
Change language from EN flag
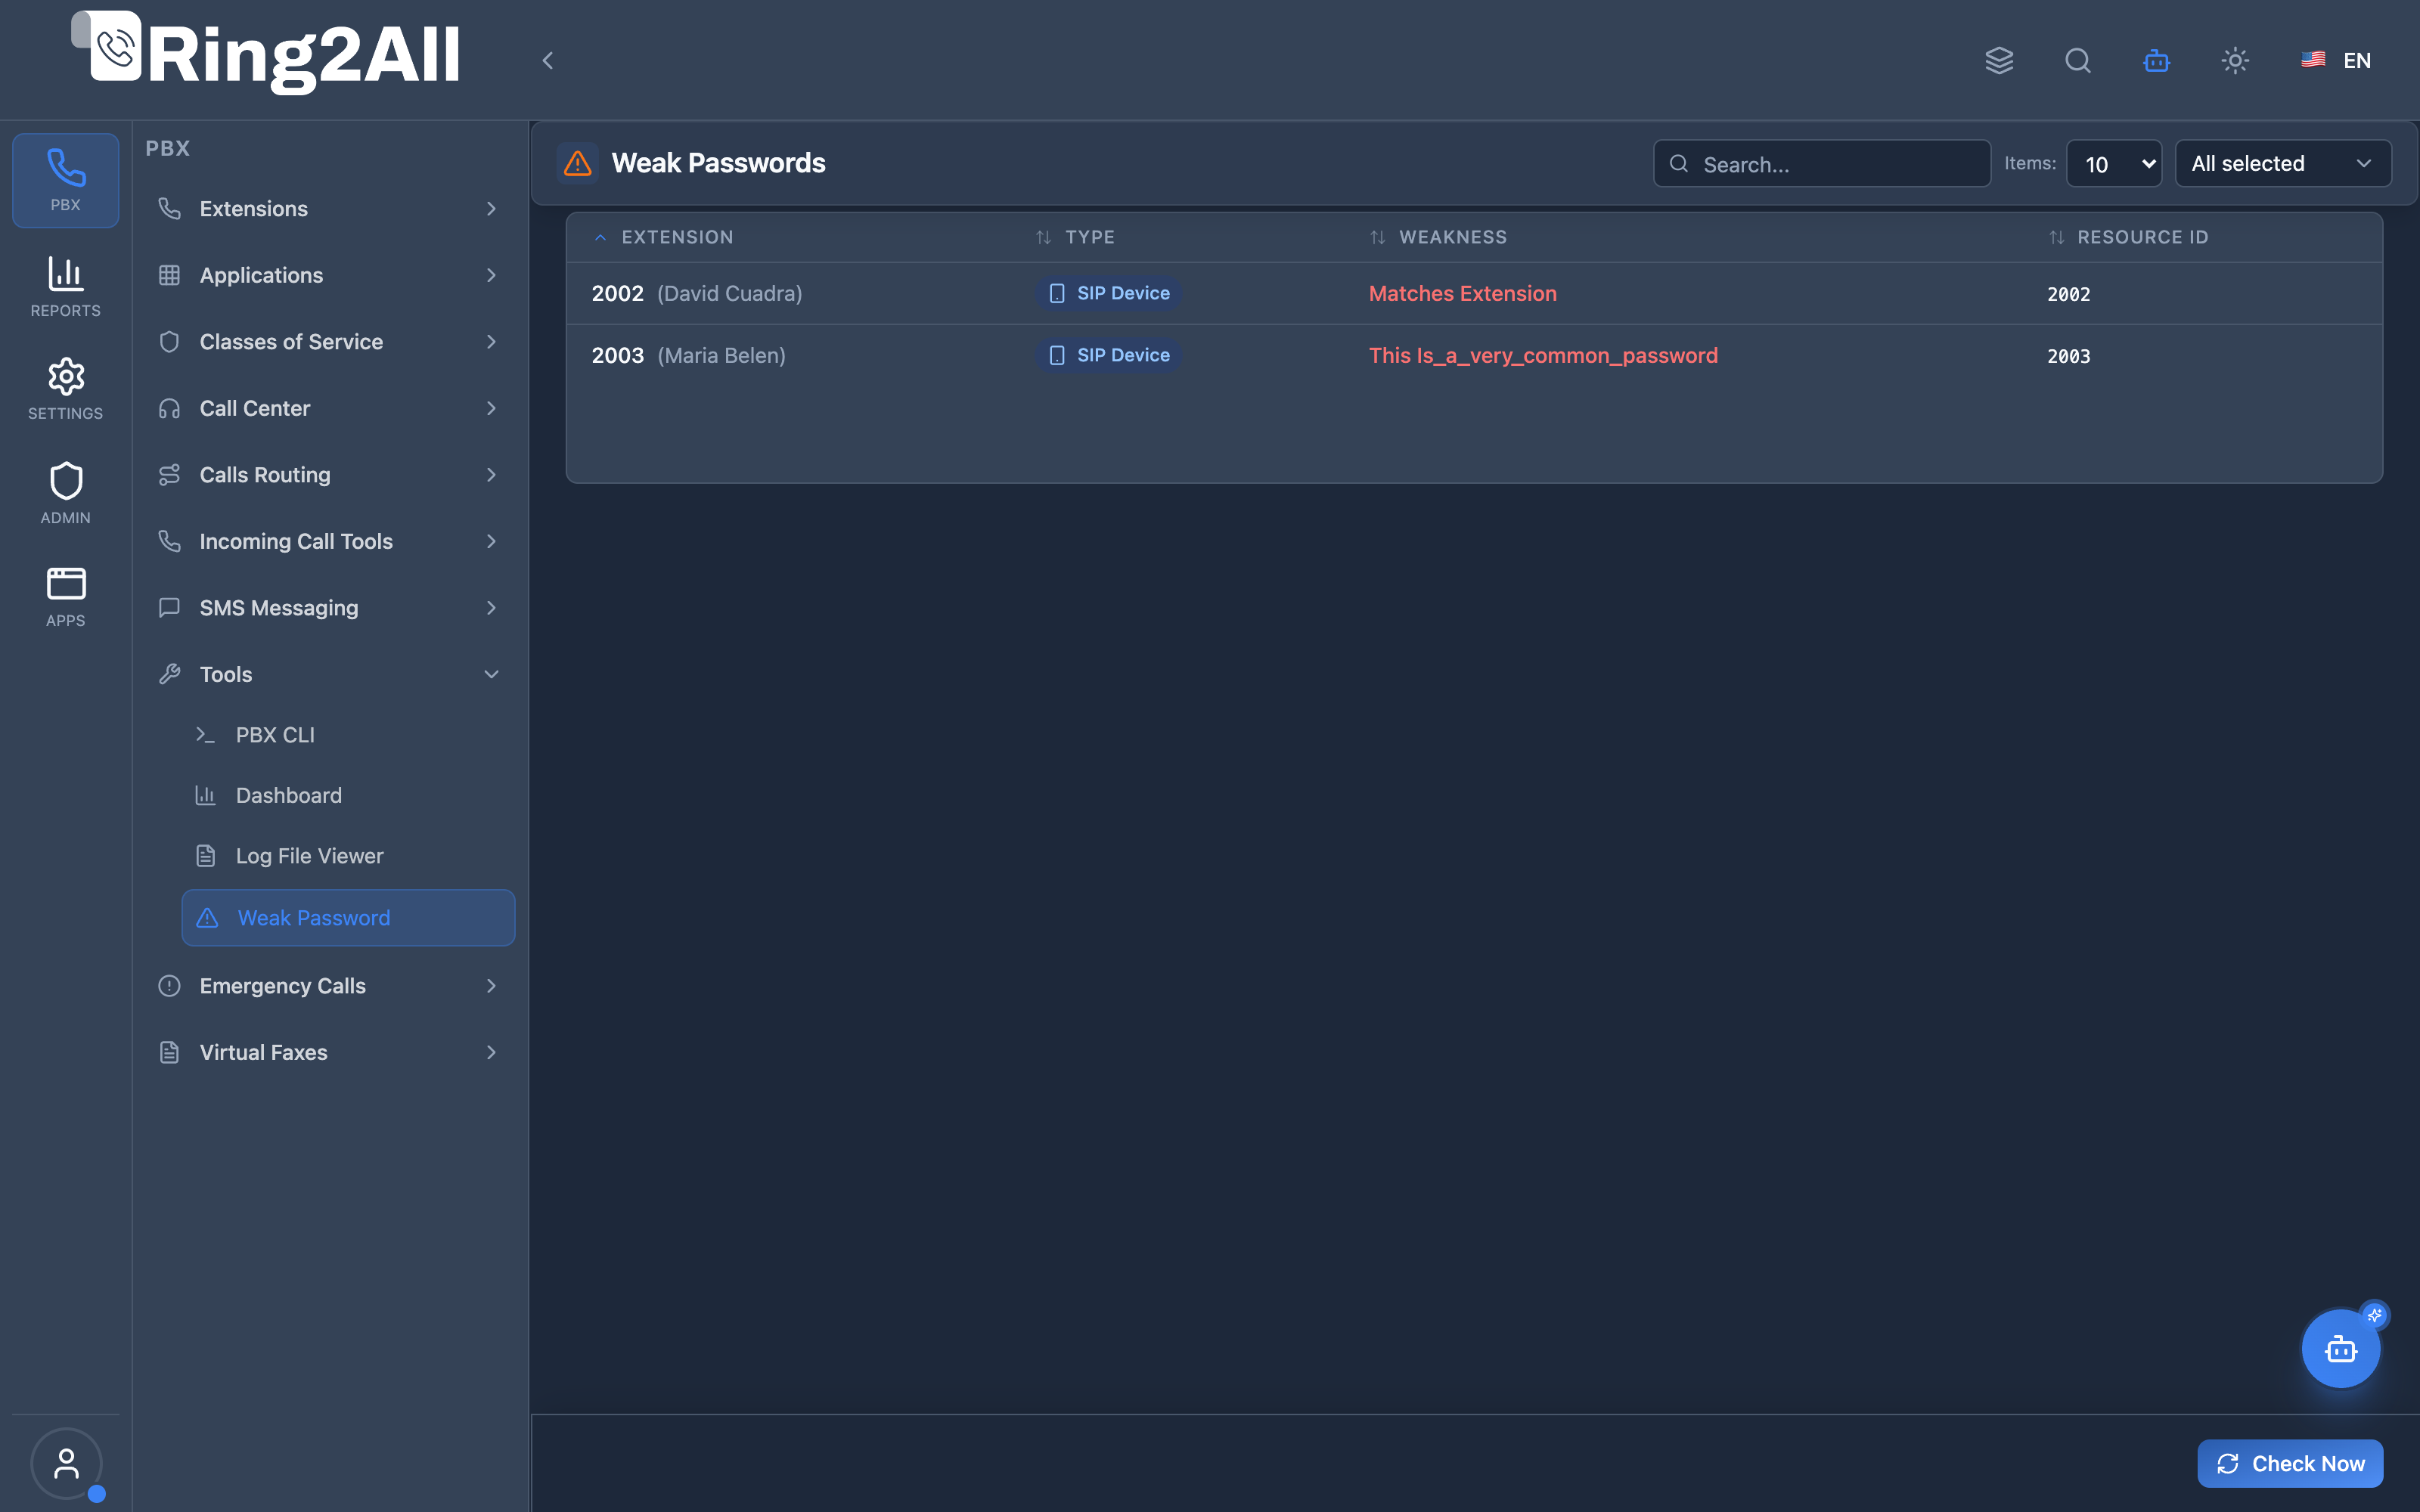(x=2336, y=60)
